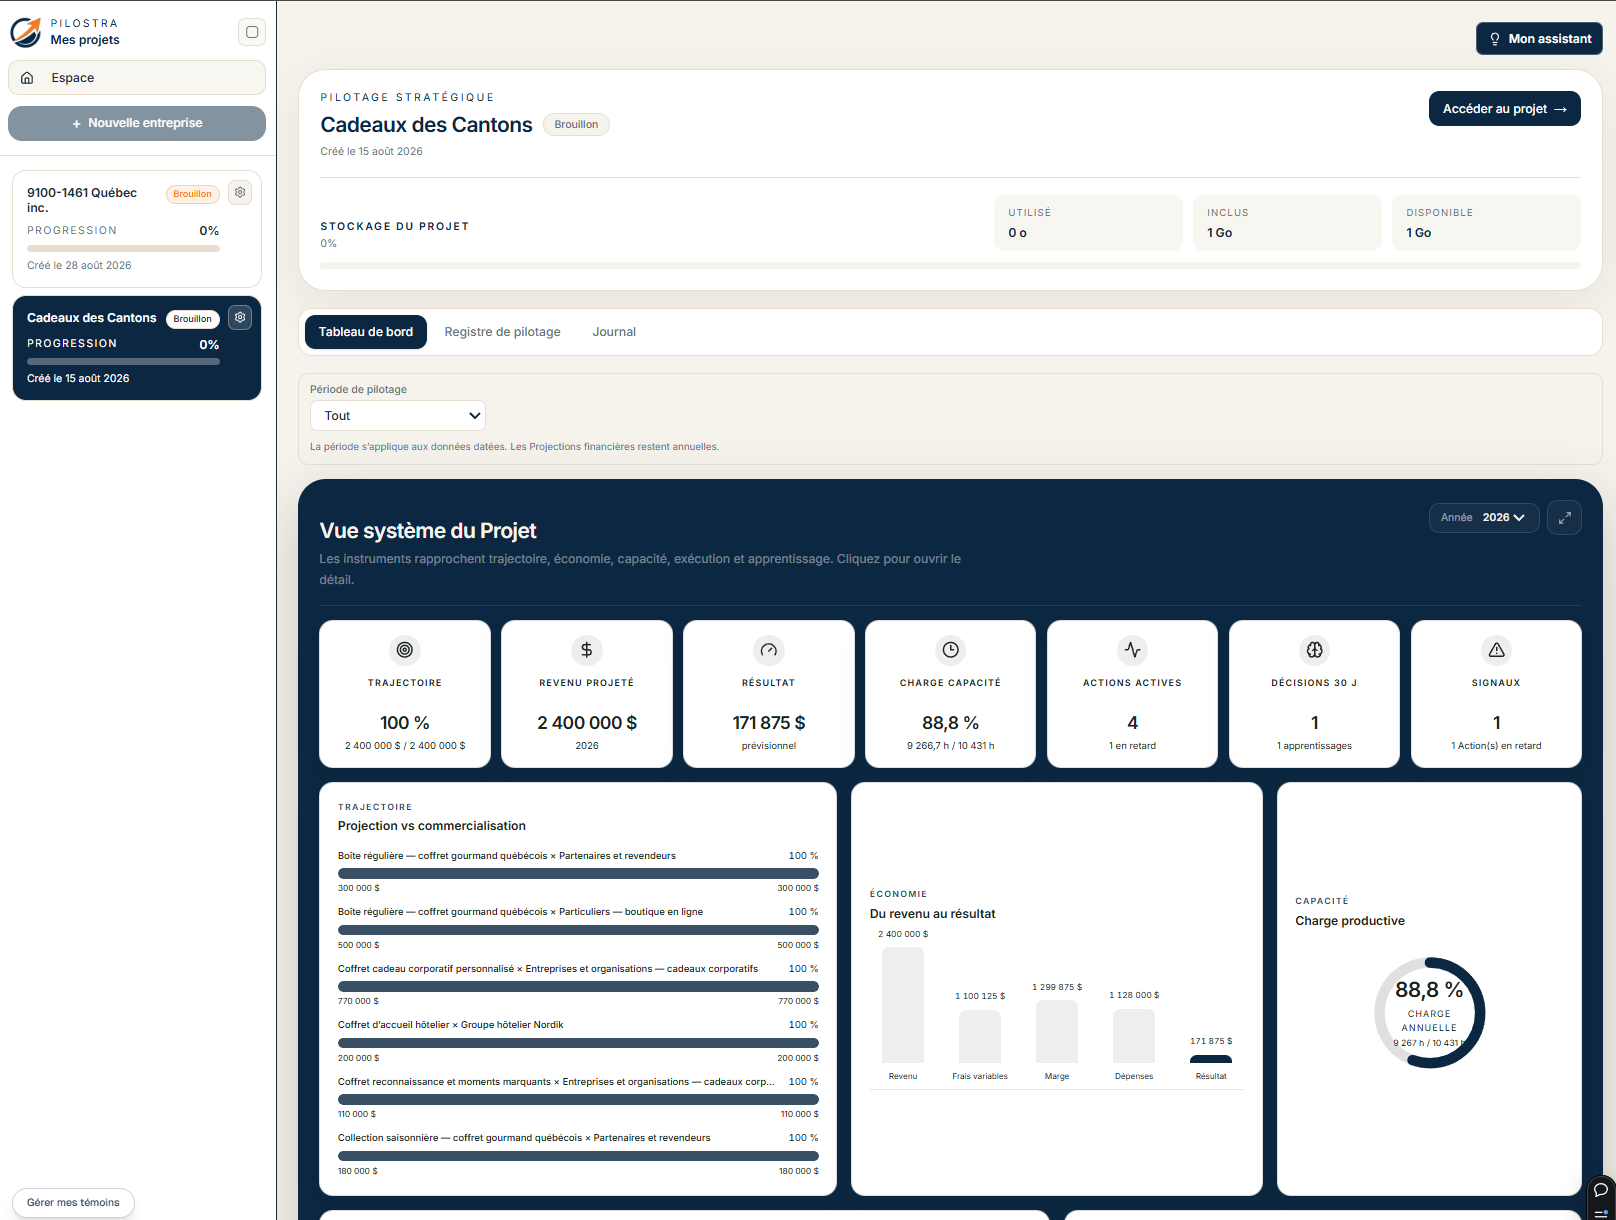Click the Utilisé 0 o storage box
The height and width of the screenshot is (1220, 1616).
click(1088, 223)
